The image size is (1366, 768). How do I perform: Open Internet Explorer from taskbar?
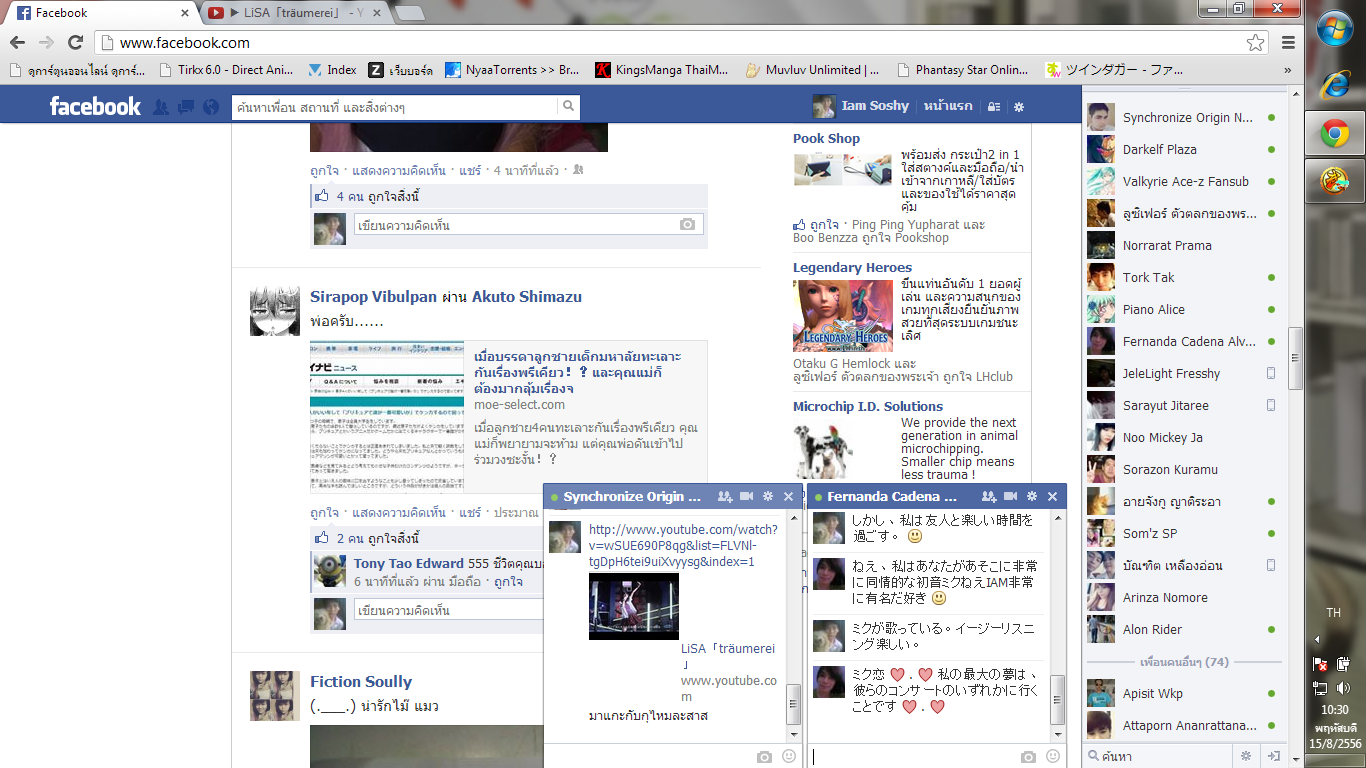1334,84
